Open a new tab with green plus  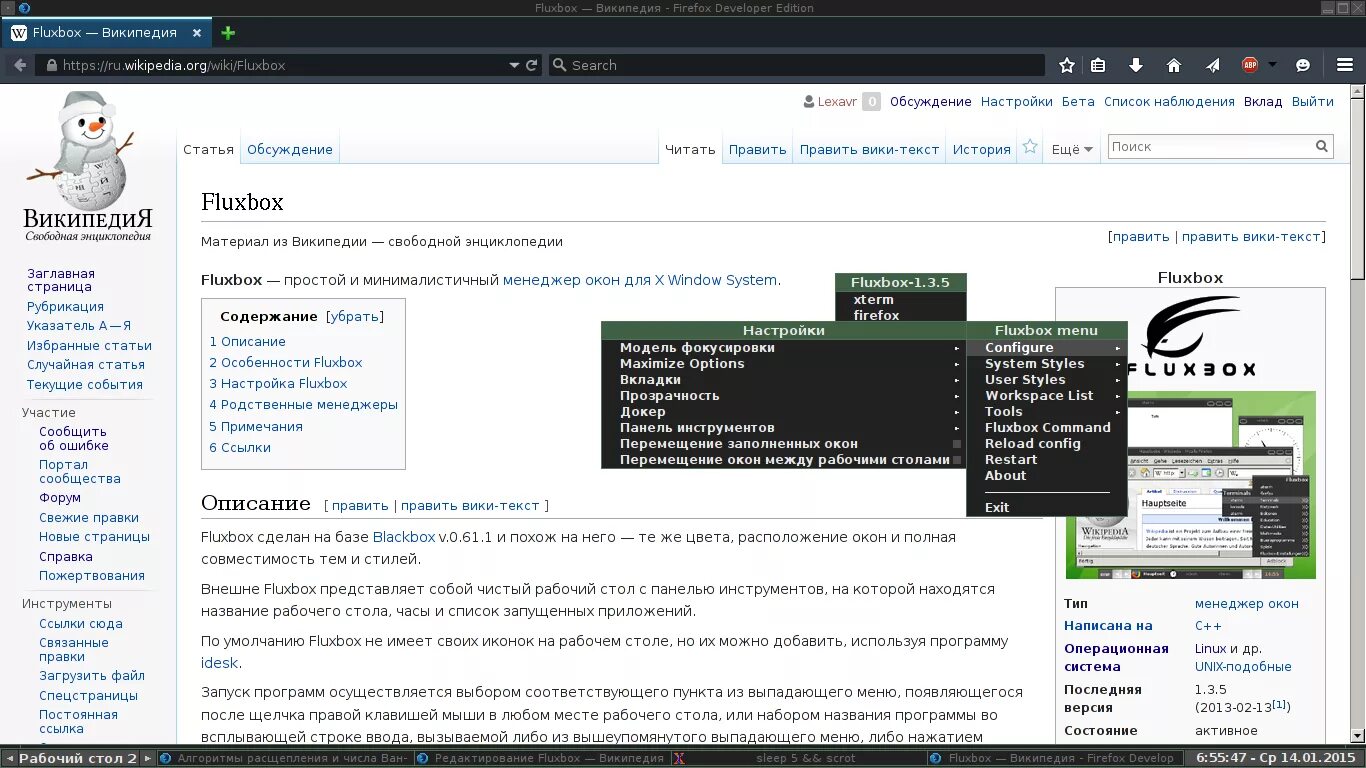(x=228, y=32)
